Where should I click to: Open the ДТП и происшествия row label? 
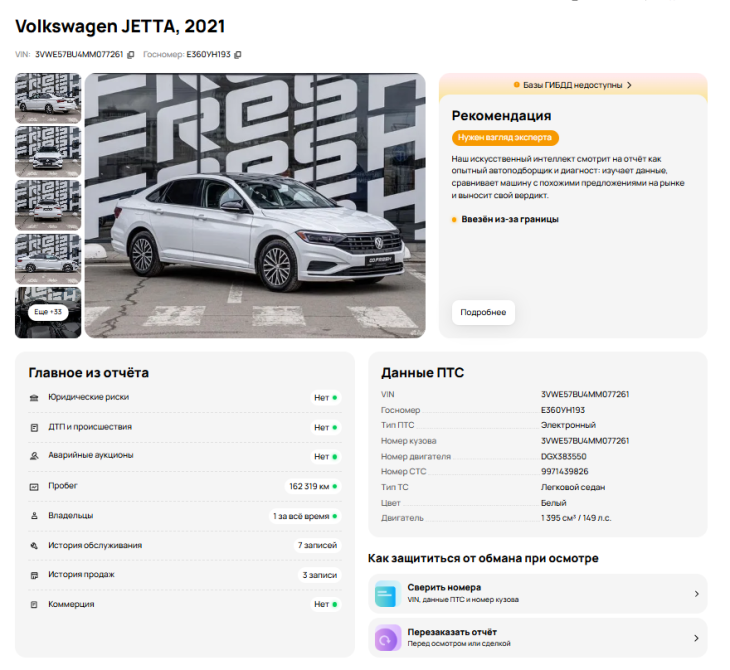click(x=90, y=427)
